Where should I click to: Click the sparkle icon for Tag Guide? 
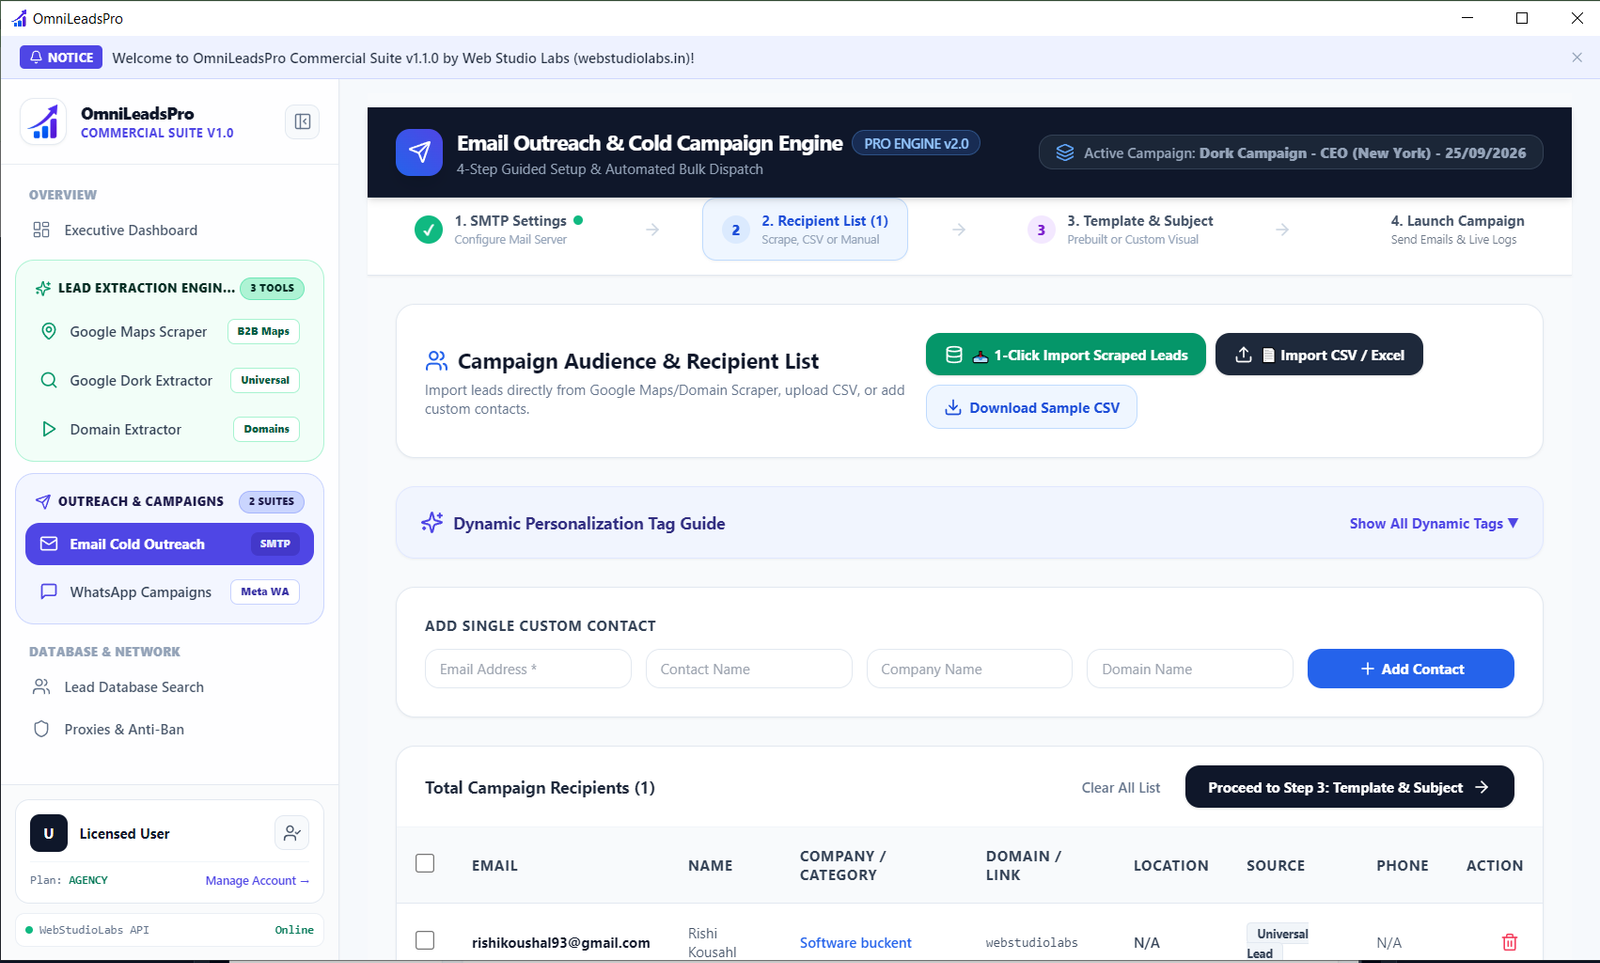coord(432,523)
